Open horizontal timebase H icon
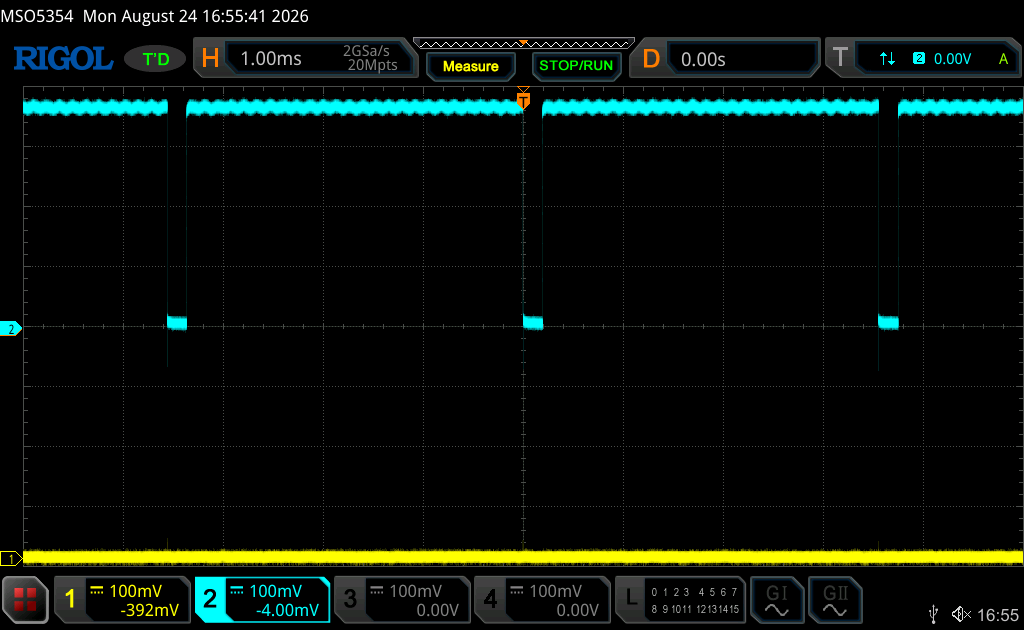Screen dimensions: 1024x630 point(210,58)
